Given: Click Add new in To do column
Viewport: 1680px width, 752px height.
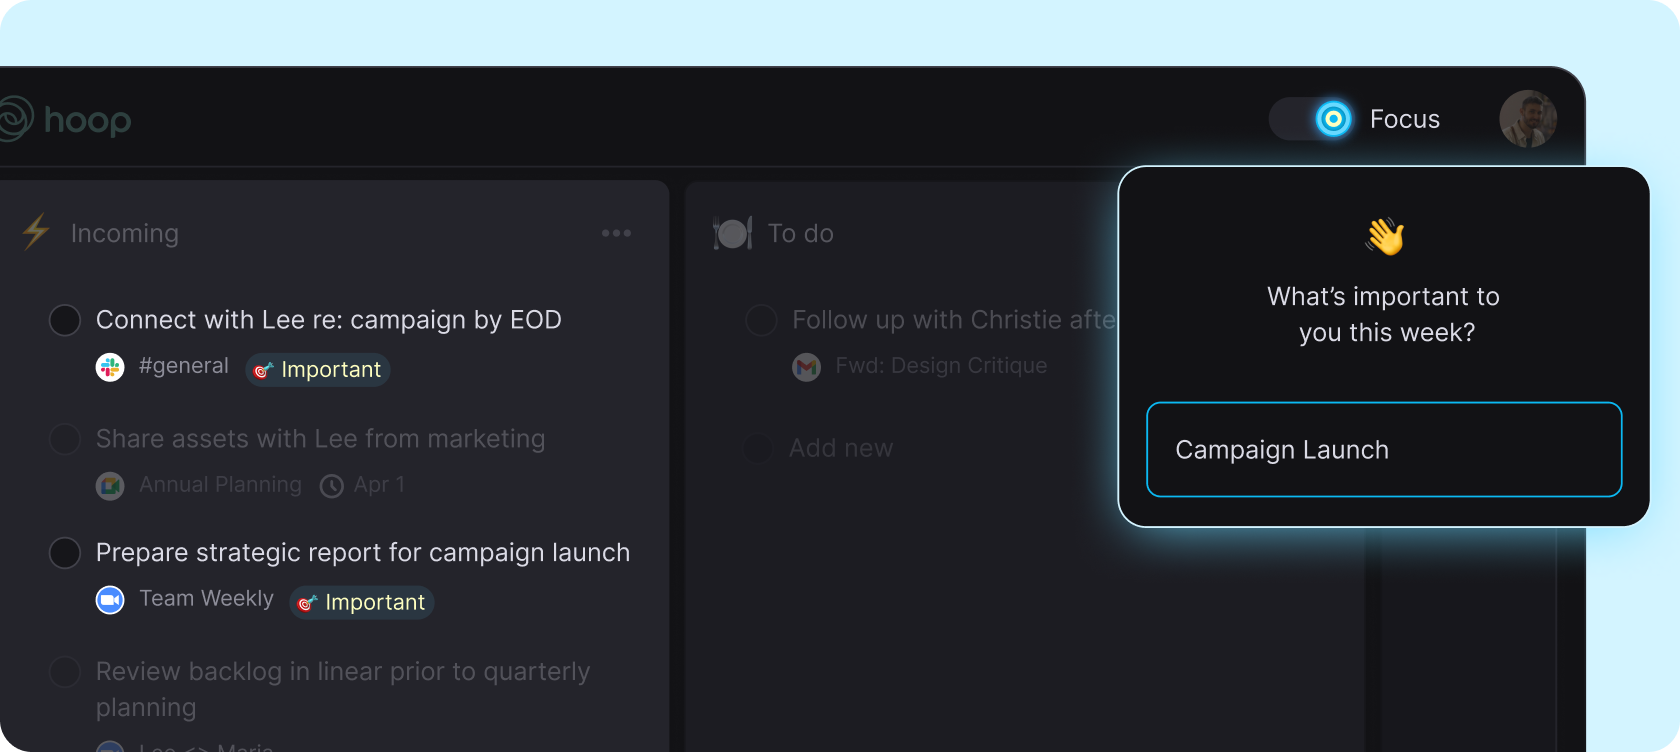Looking at the screenshot, I should 841,448.
